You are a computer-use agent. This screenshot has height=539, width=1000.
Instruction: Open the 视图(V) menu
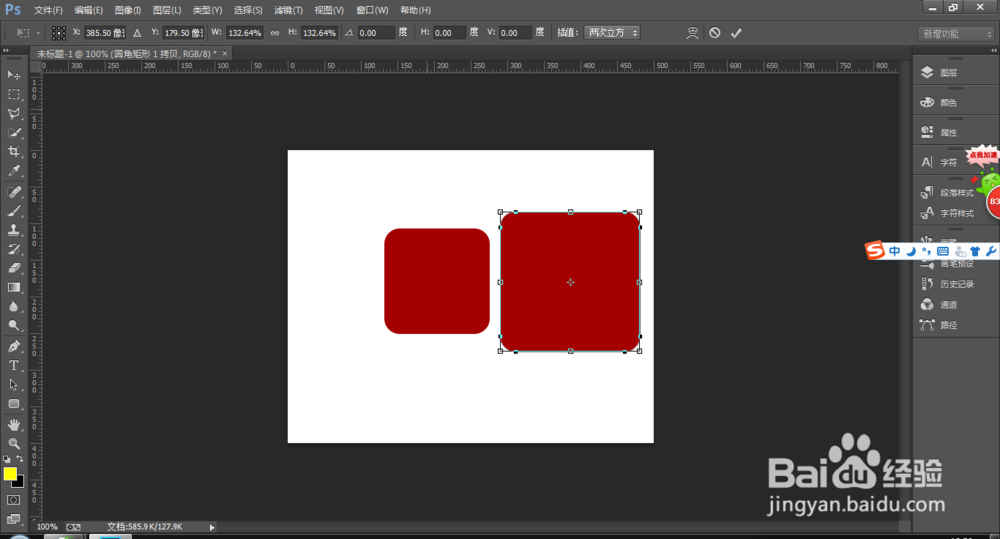pos(329,10)
